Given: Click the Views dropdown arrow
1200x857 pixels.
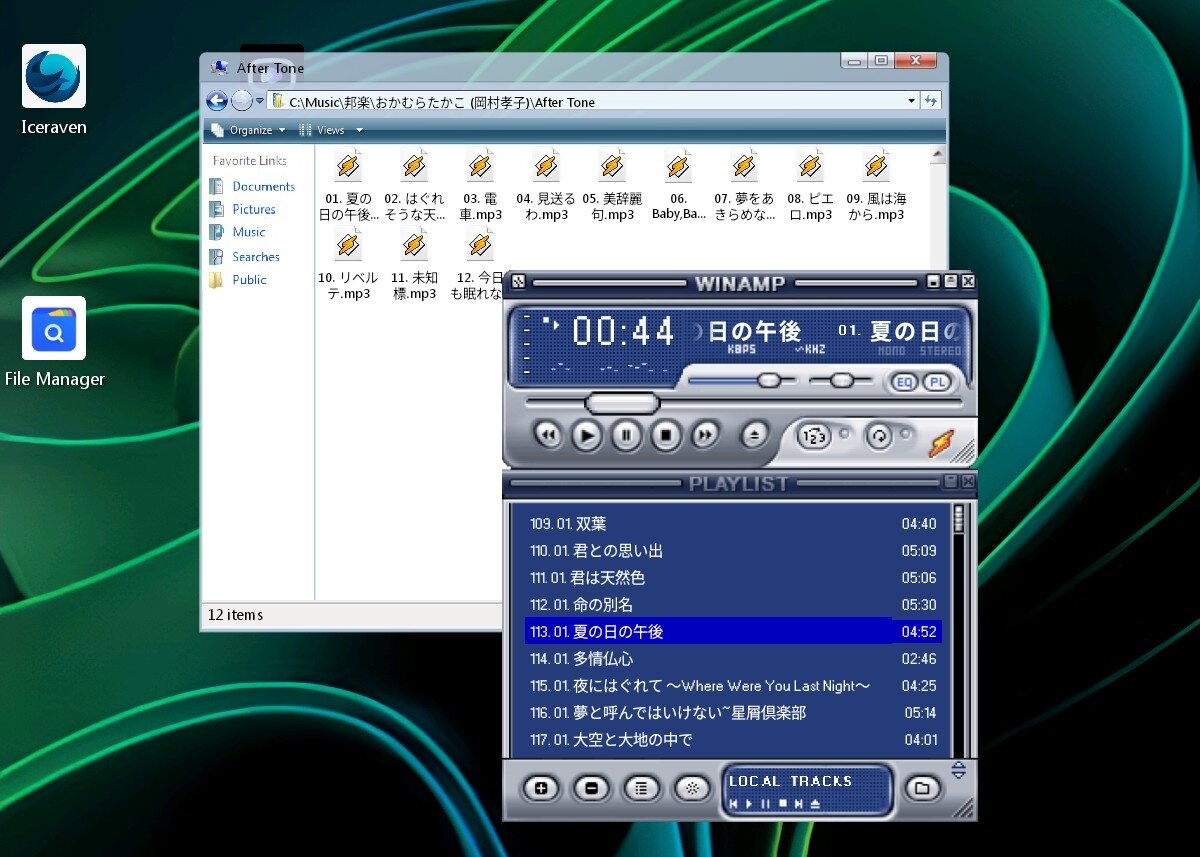Looking at the screenshot, I should [x=359, y=130].
